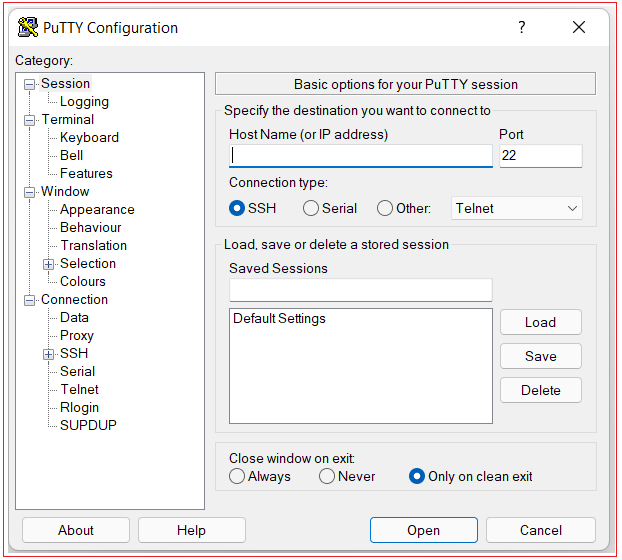This screenshot has height=560, width=622.
Task: Collapse the Connection tree node
Action: click(x=29, y=301)
